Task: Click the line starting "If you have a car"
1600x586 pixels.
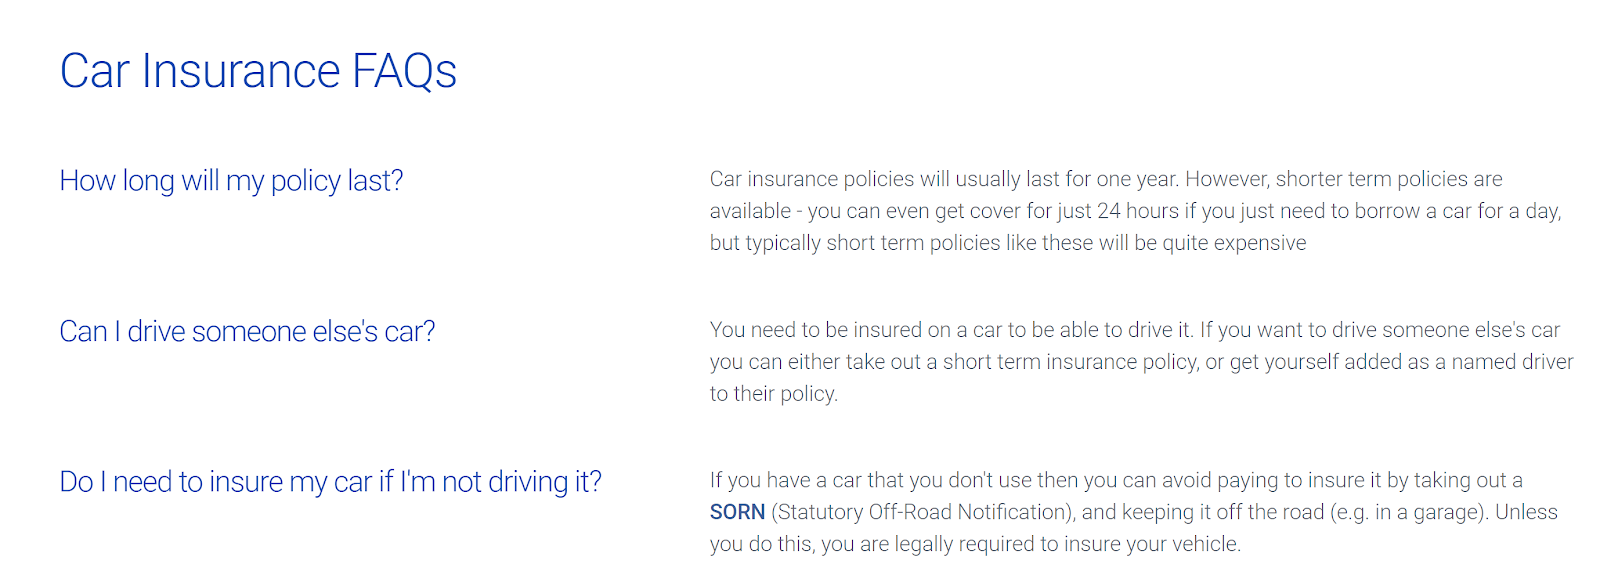Action: tap(1115, 480)
